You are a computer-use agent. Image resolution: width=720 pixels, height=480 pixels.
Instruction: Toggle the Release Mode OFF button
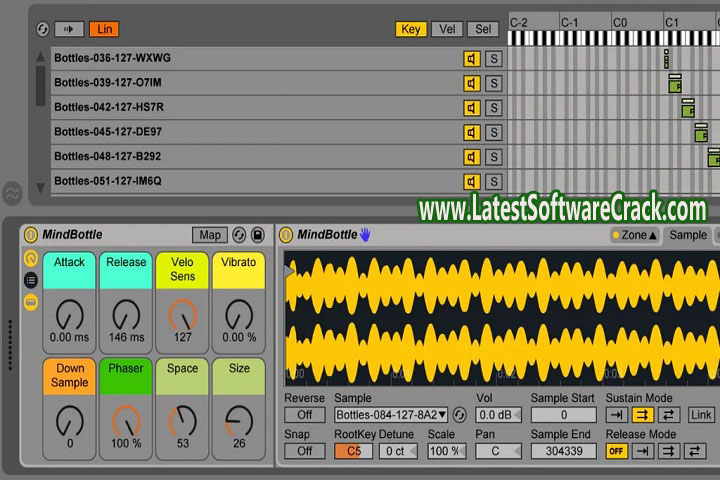click(617, 451)
